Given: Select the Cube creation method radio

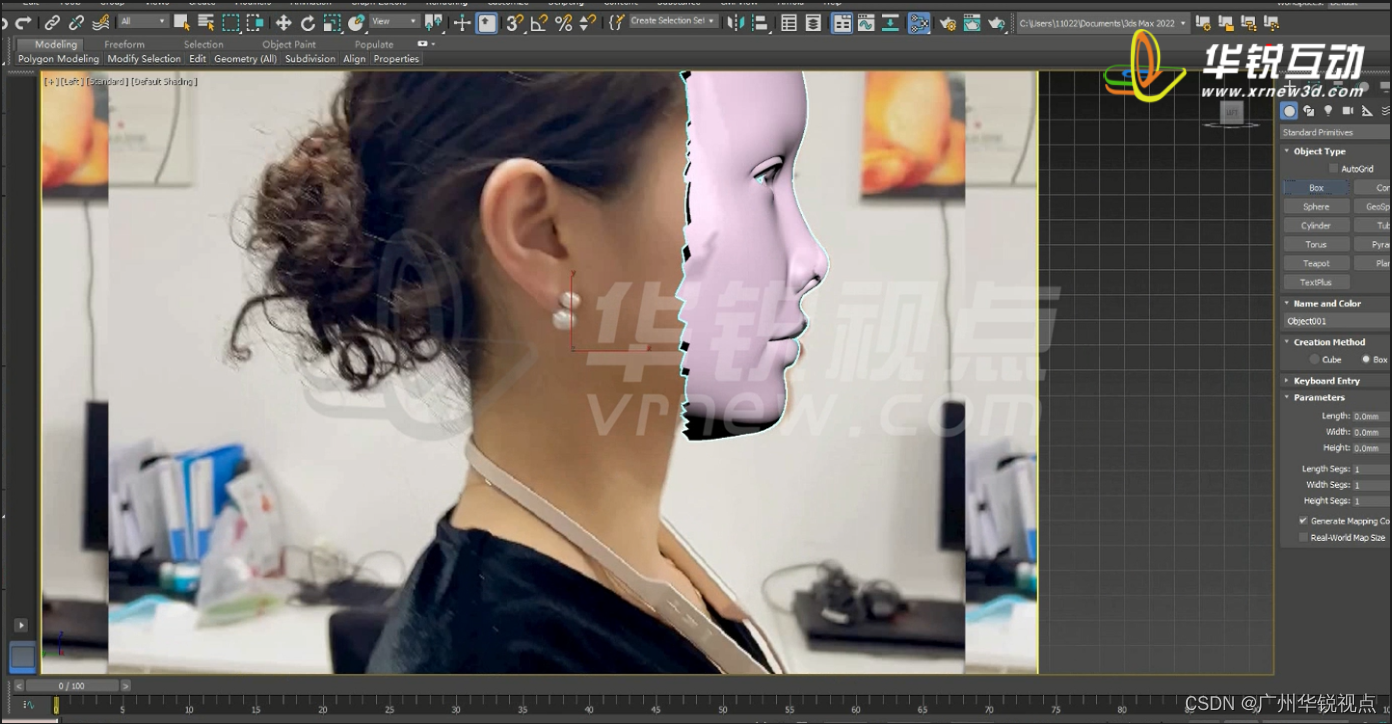Looking at the screenshot, I should (x=1315, y=359).
